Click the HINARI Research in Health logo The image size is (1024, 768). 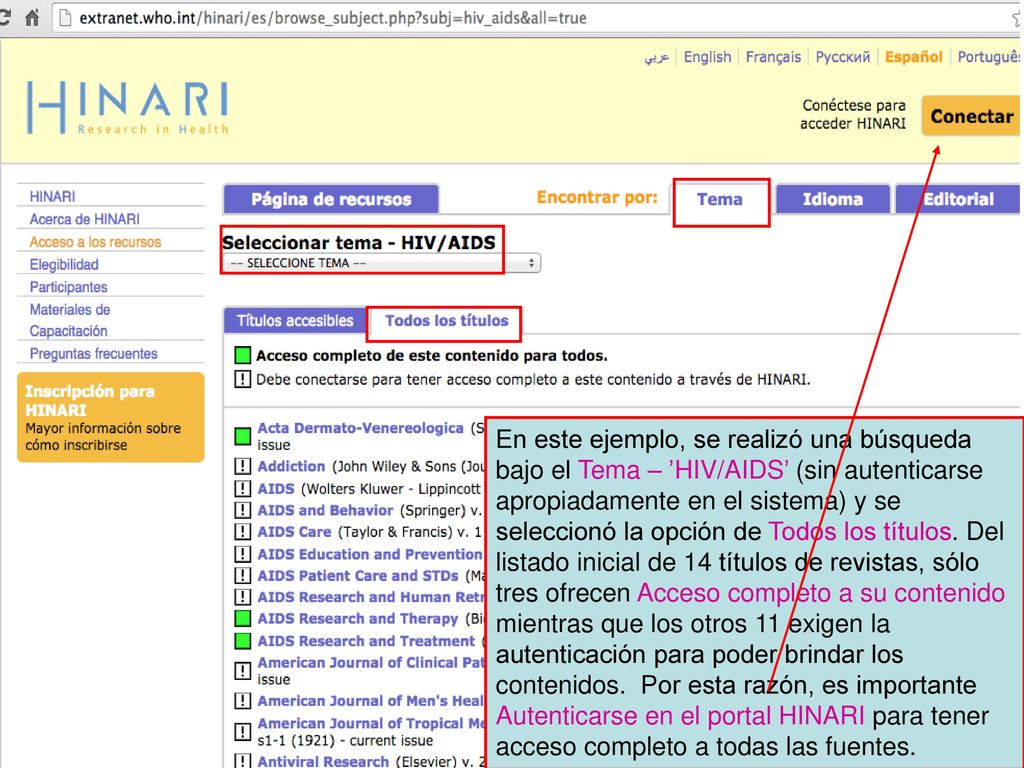coord(127,108)
